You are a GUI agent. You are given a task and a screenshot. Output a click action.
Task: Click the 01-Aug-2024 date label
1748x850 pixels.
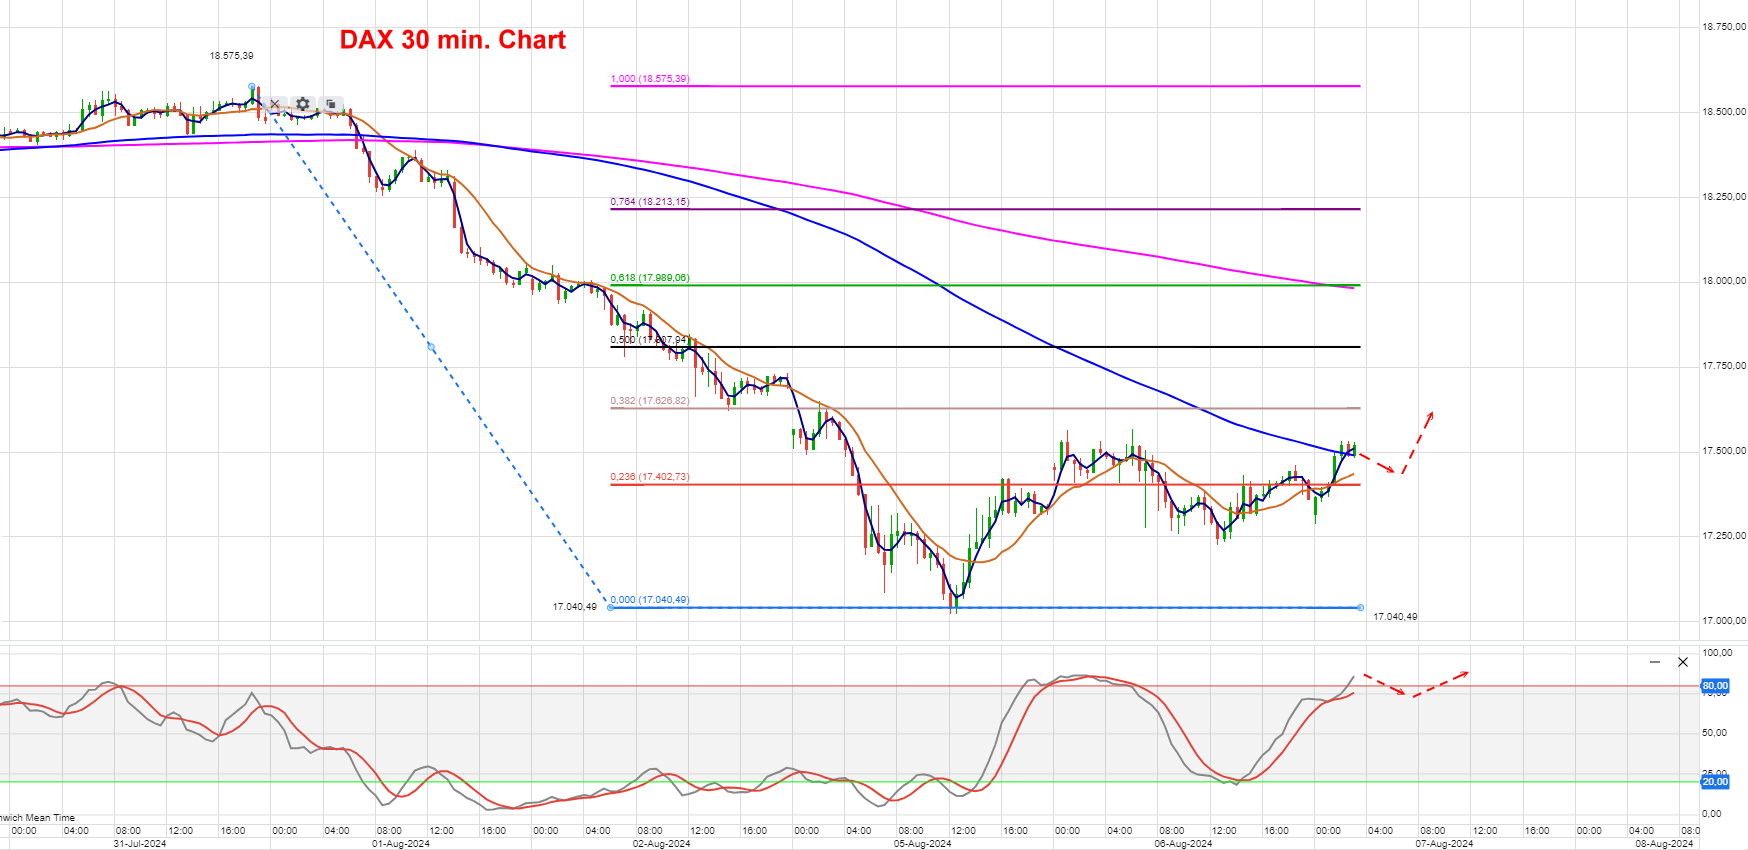tap(401, 843)
